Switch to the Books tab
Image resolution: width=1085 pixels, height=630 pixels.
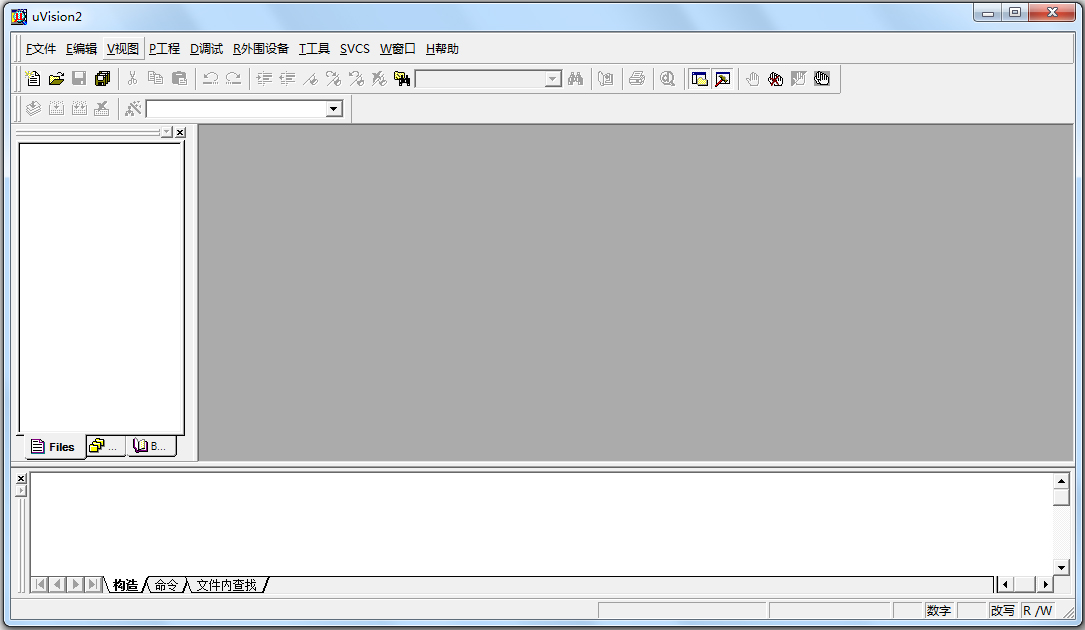[x=150, y=446]
